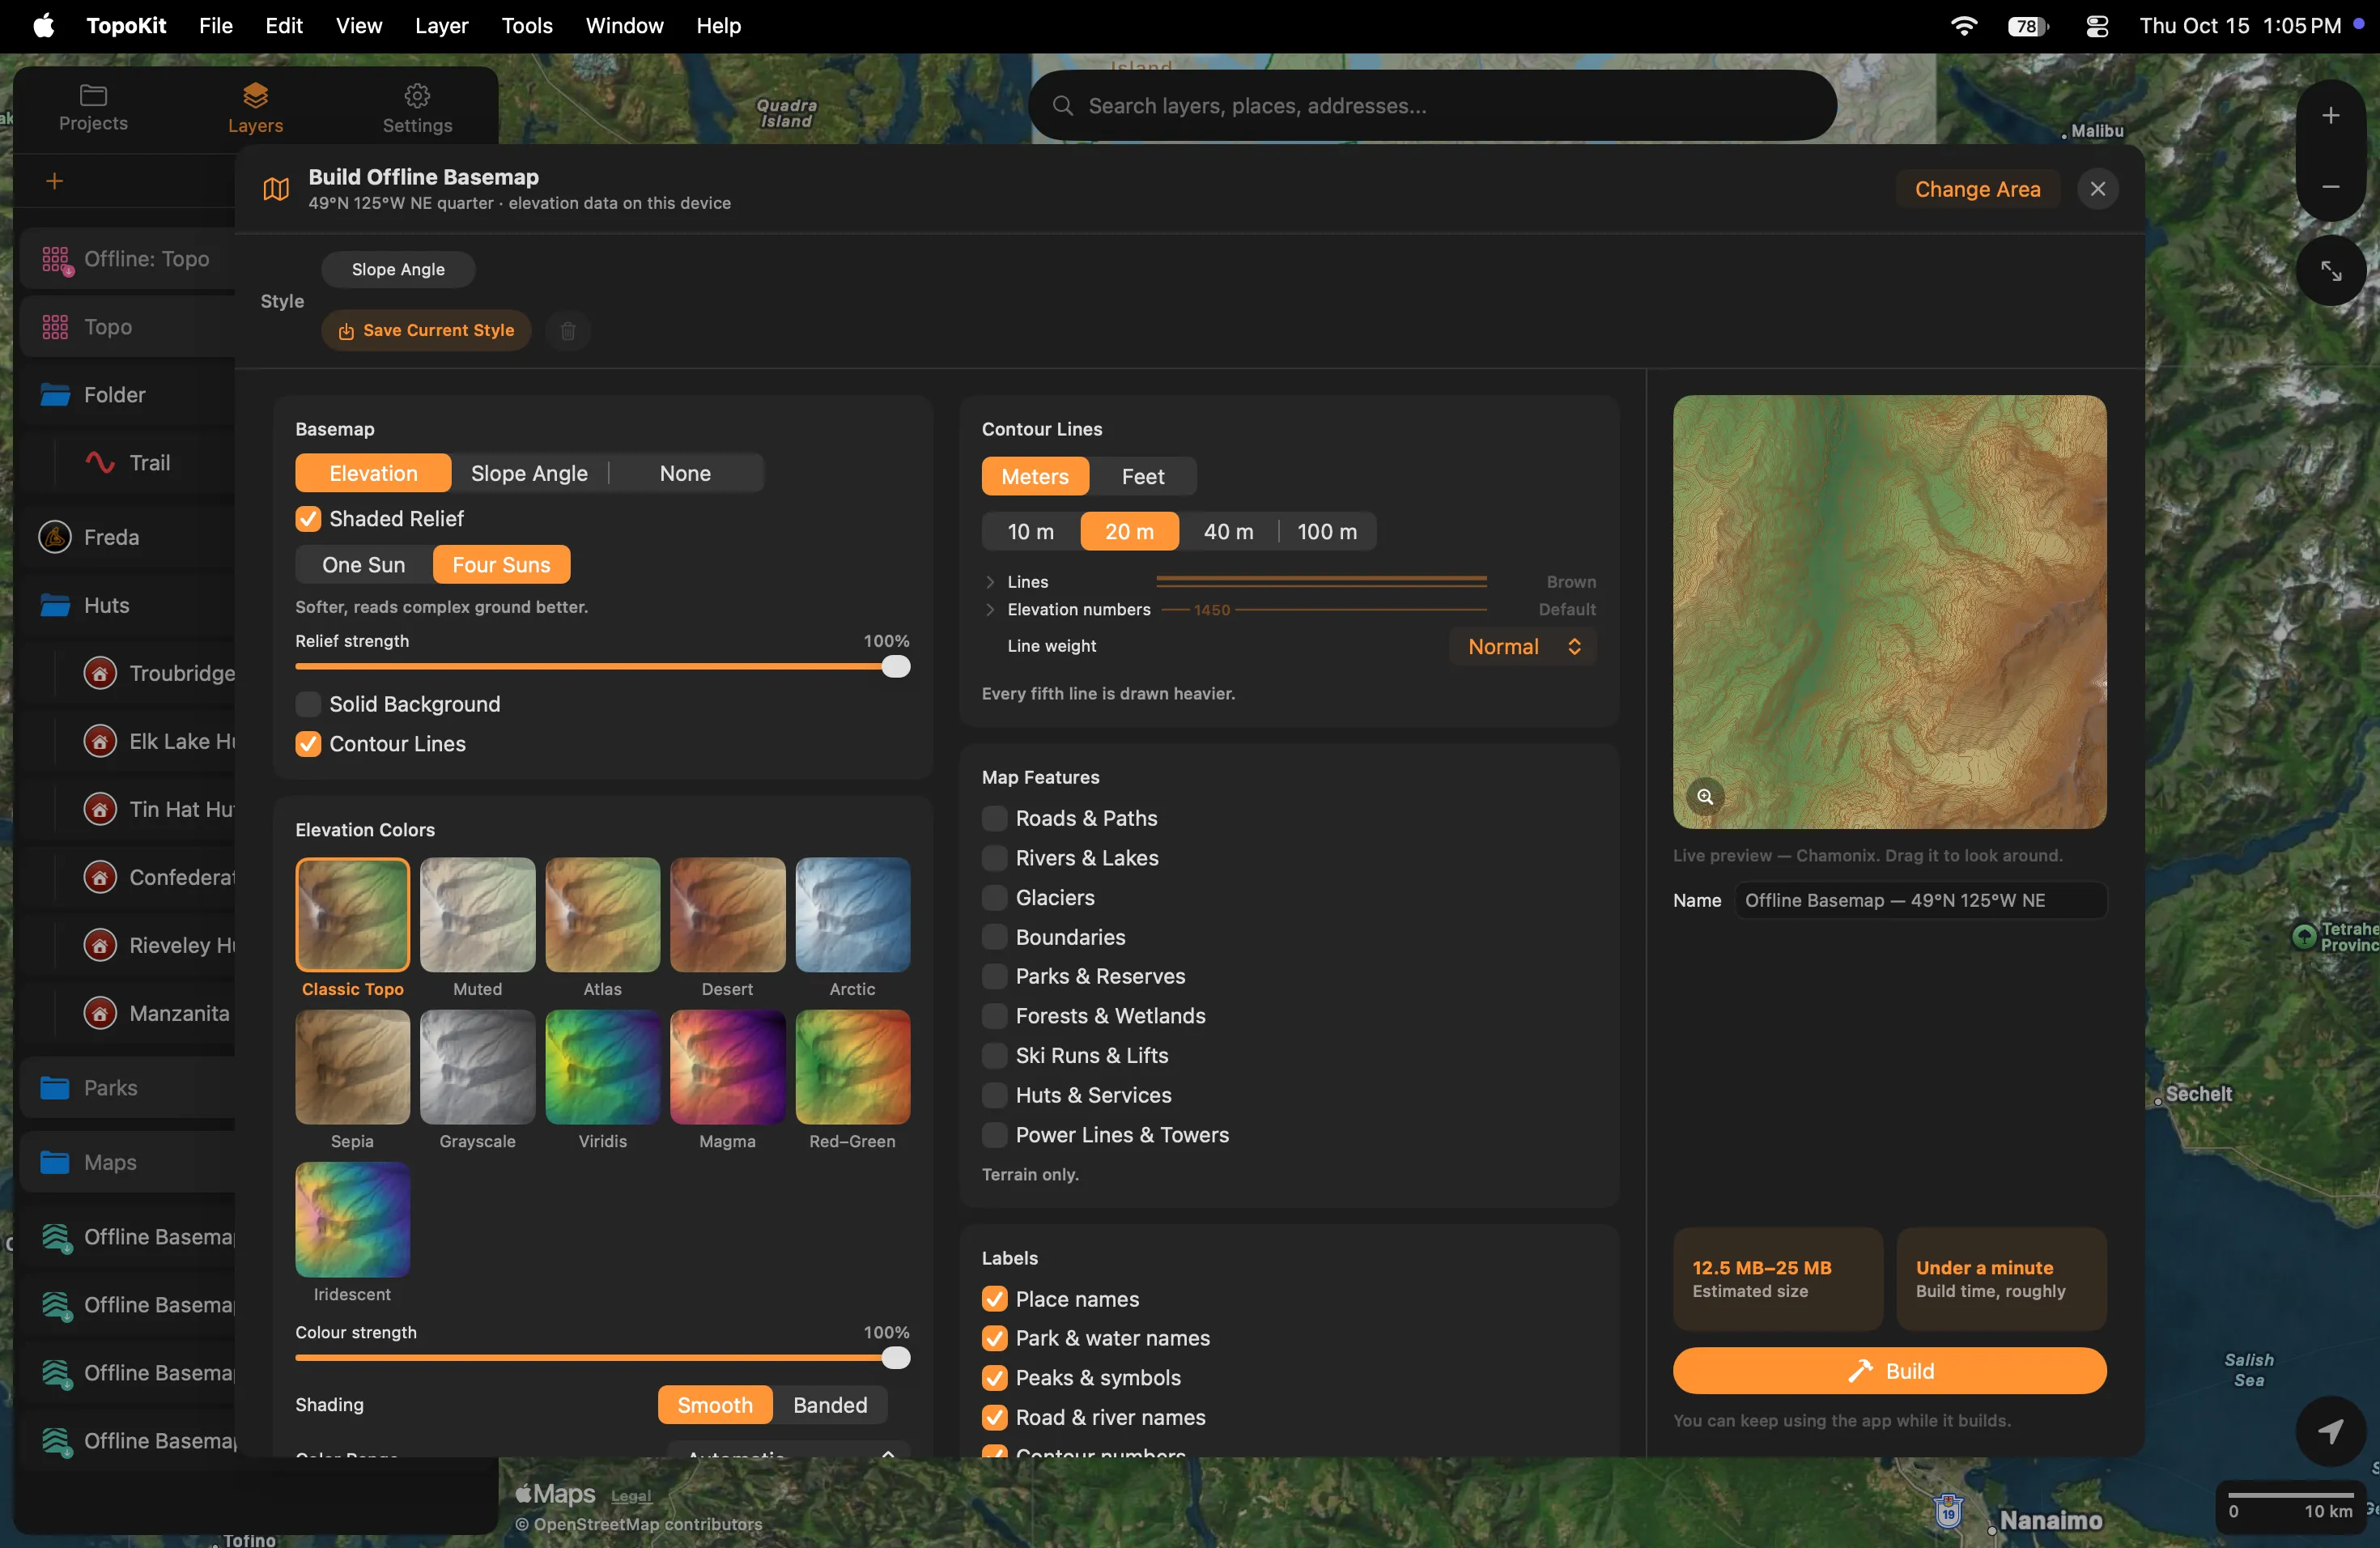Click the Parks folder icon
Screen dimensions: 2380x1548
pyautogui.click(x=55, y=1087)
